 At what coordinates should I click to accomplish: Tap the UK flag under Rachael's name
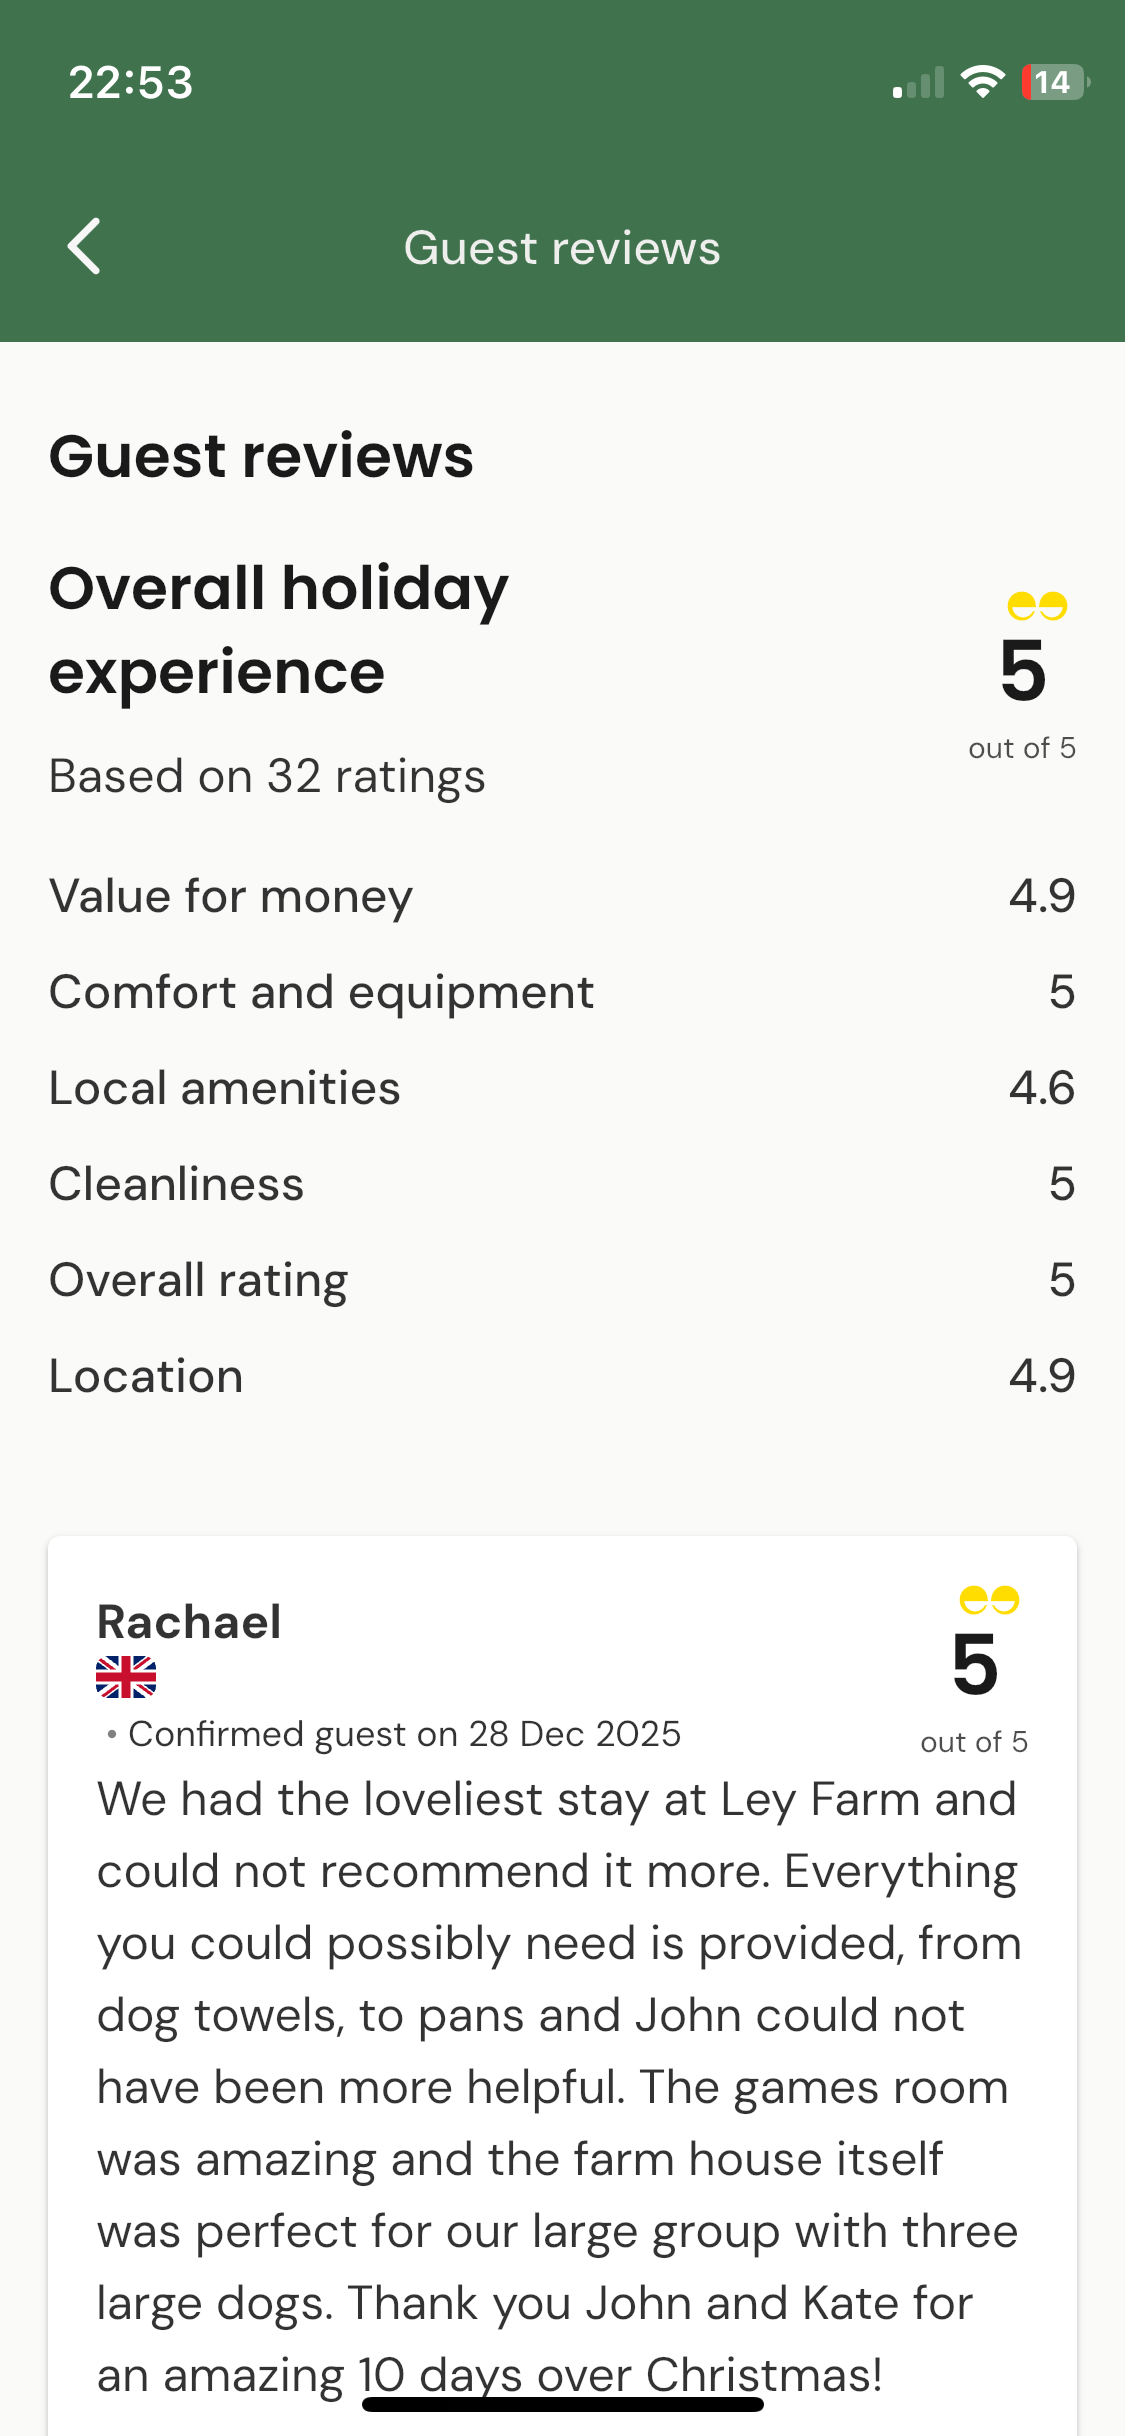(126, 1677)
